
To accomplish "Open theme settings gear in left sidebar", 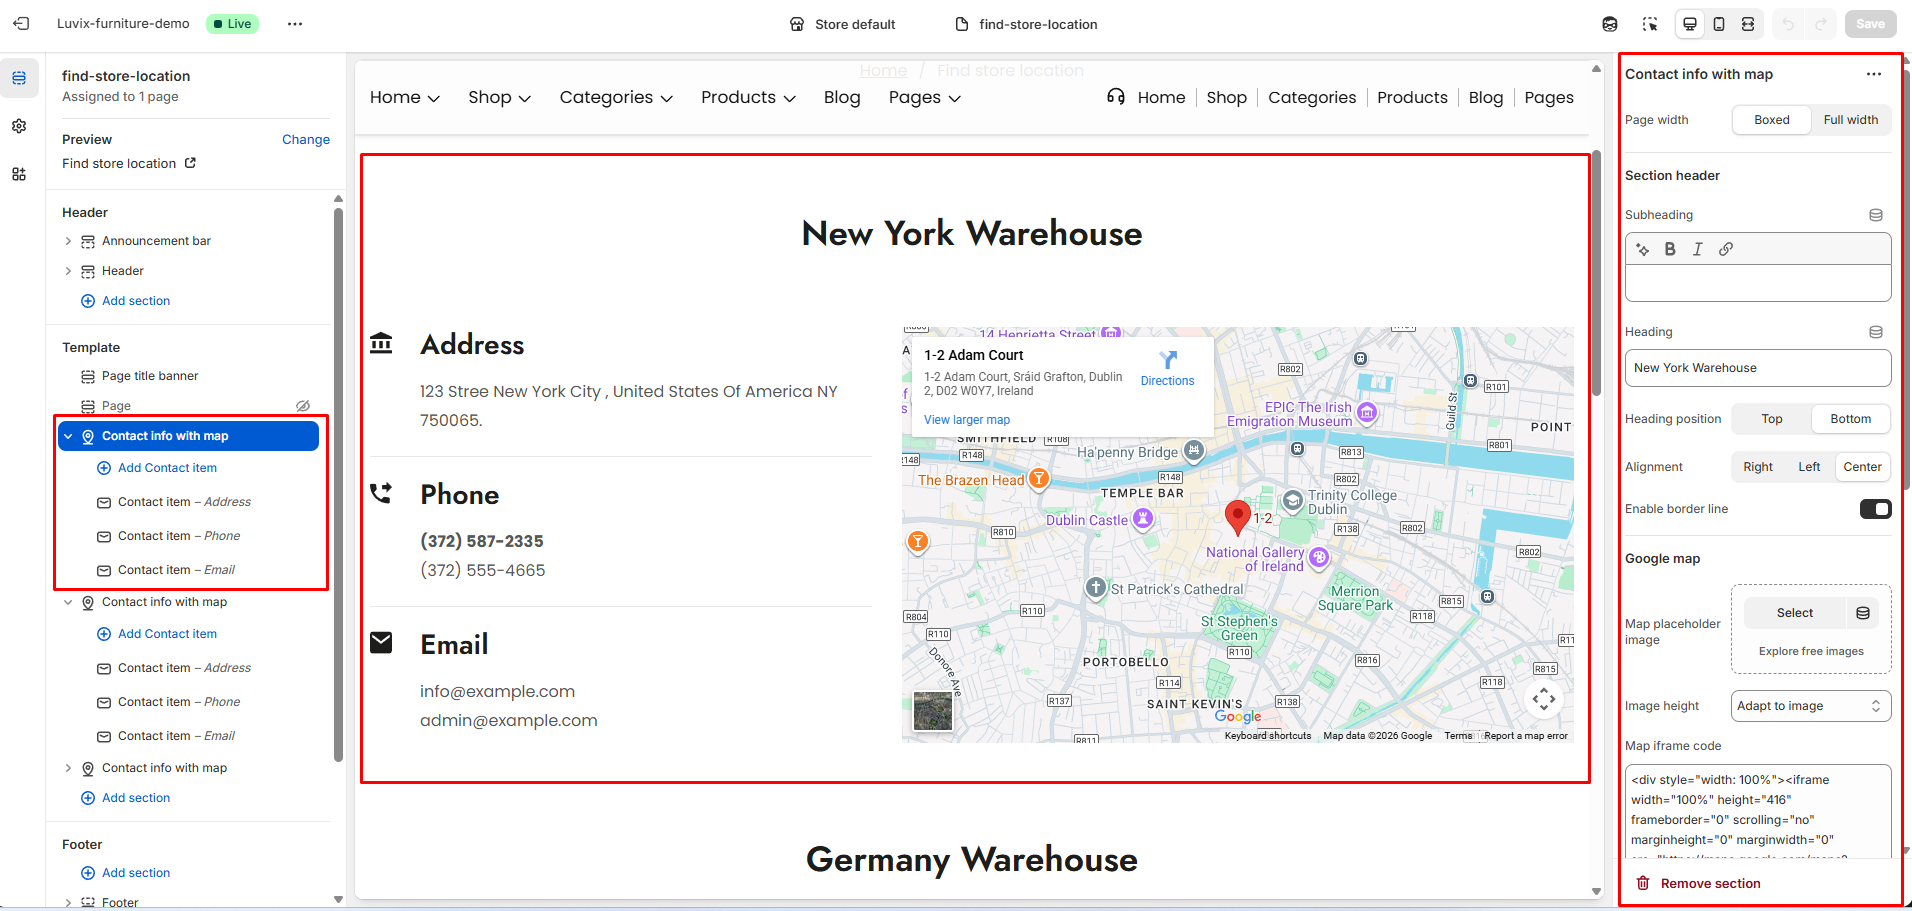I will [19, 126].
